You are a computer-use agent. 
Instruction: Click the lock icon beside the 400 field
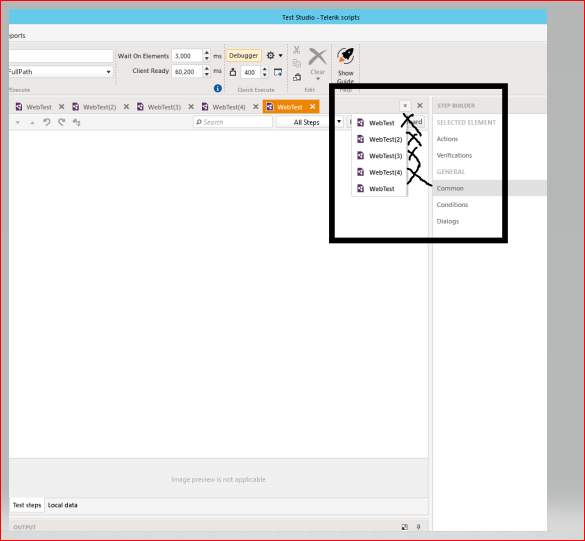(233, 72)
